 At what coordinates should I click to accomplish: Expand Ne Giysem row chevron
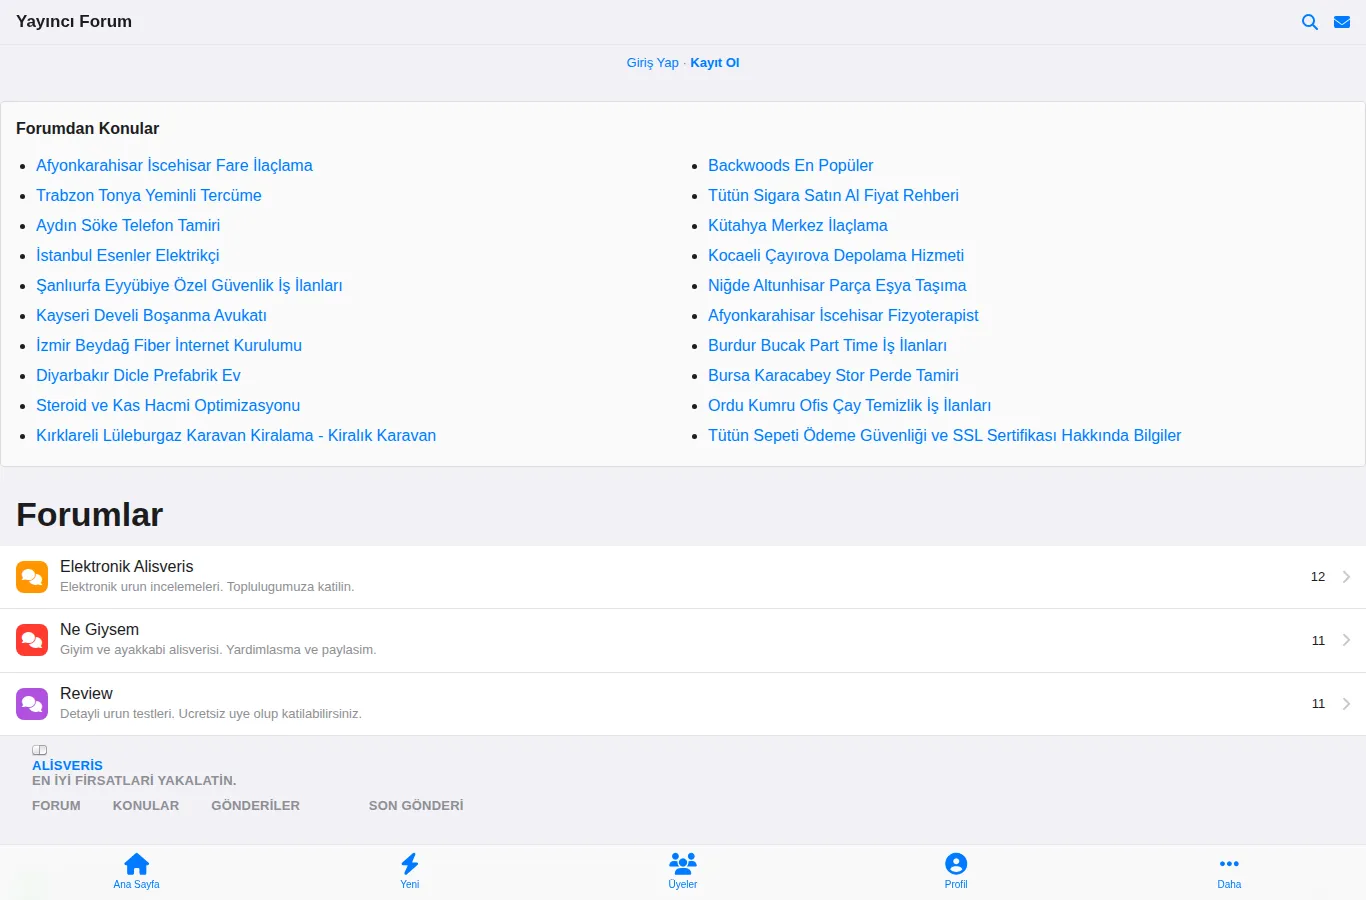[1346, 640]
